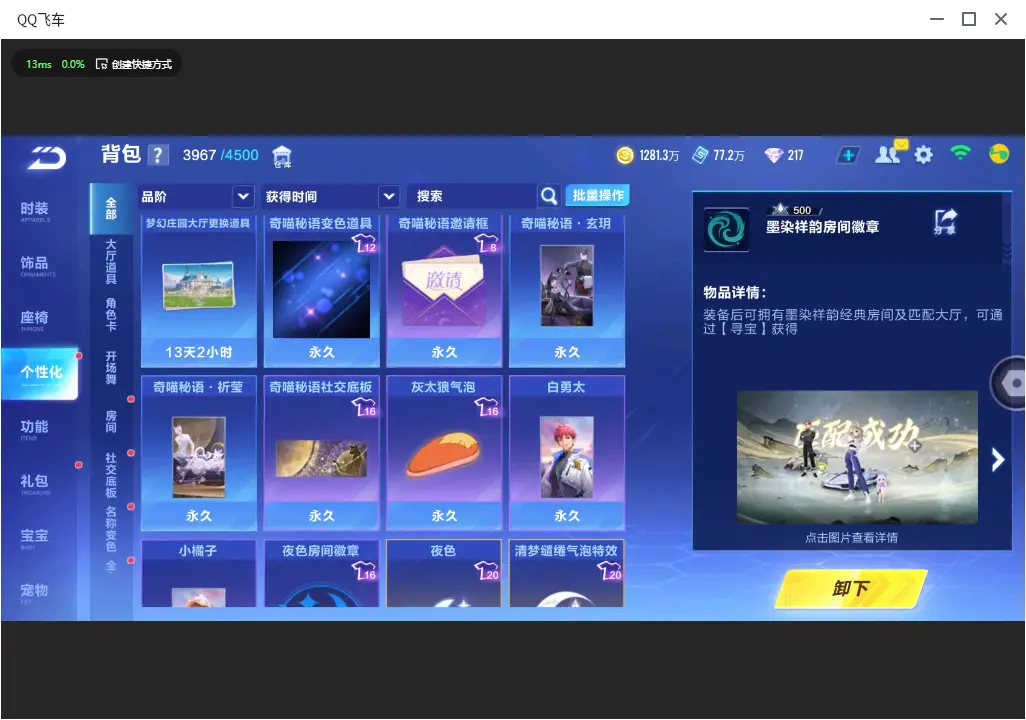This screenshot has width=1026, height=720.
Task: Minimize the QQ飞车 window
Action: click(x=937, y=19)
